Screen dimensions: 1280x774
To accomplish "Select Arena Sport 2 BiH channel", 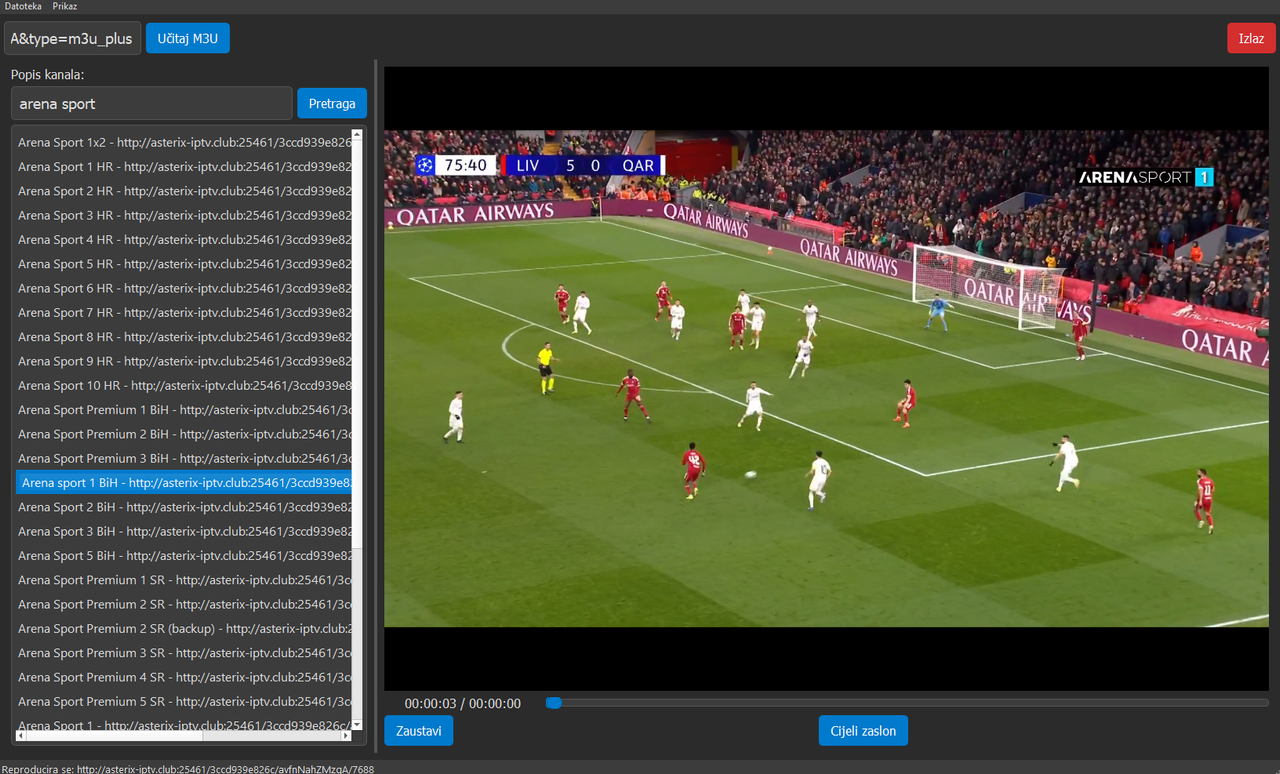I will pyautogui.click(x=184, y=507).
